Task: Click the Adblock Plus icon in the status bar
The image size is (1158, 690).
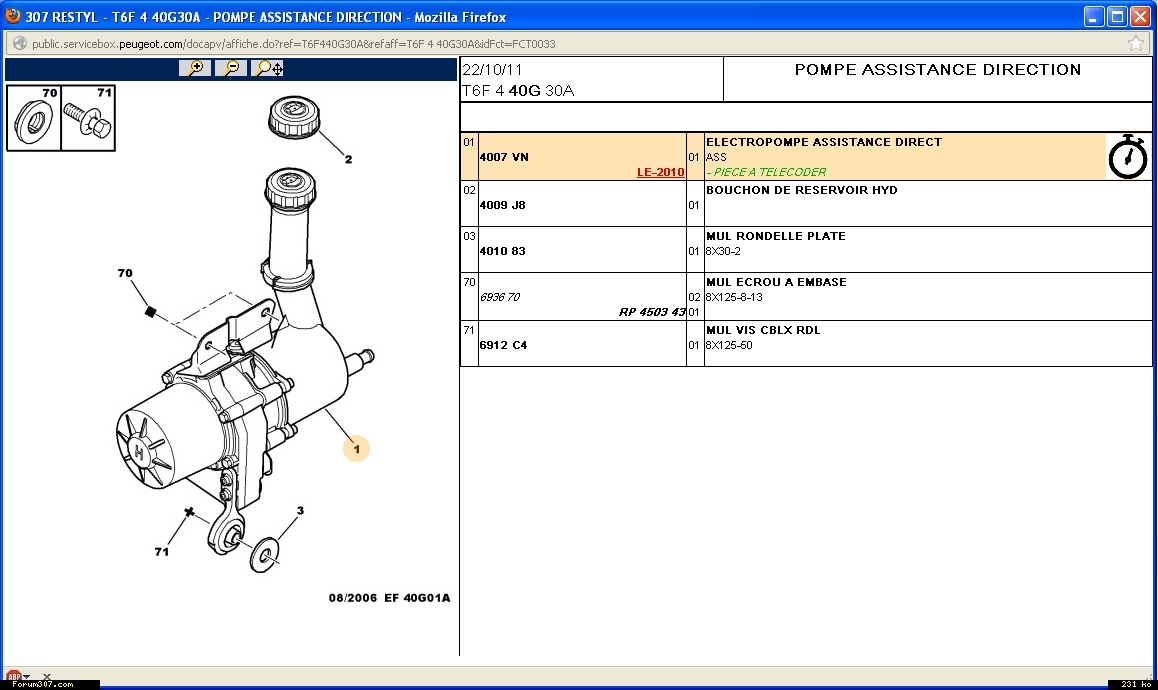Action: [13, 678]
